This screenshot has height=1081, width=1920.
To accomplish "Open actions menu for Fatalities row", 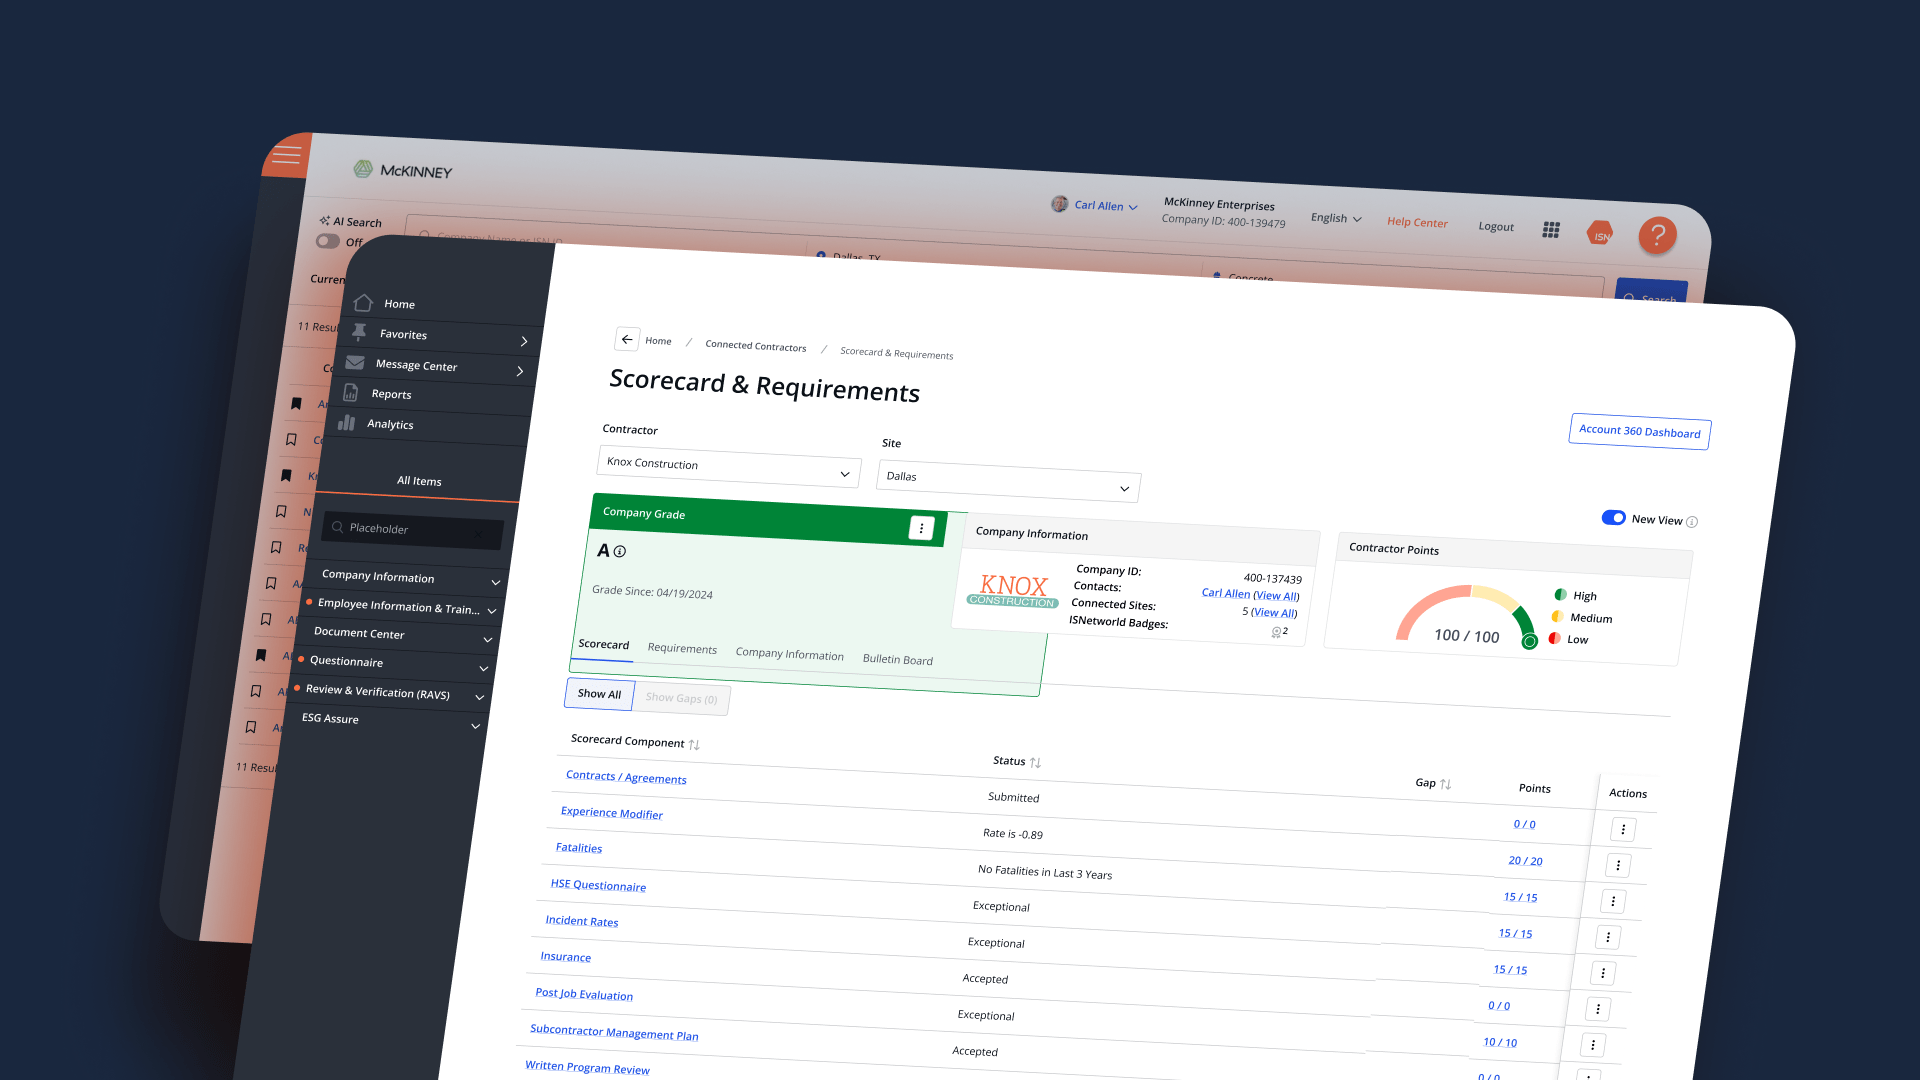I will point(1613,902).
